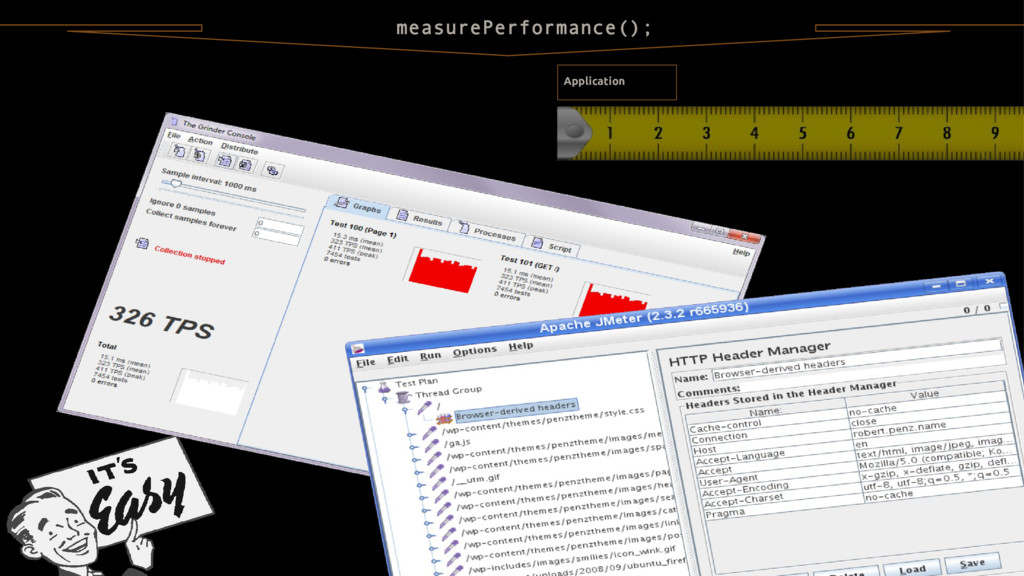Expand the /ga.js request node
The height and width of the screenshot is (576, 1024).
(x=413, y=447)
